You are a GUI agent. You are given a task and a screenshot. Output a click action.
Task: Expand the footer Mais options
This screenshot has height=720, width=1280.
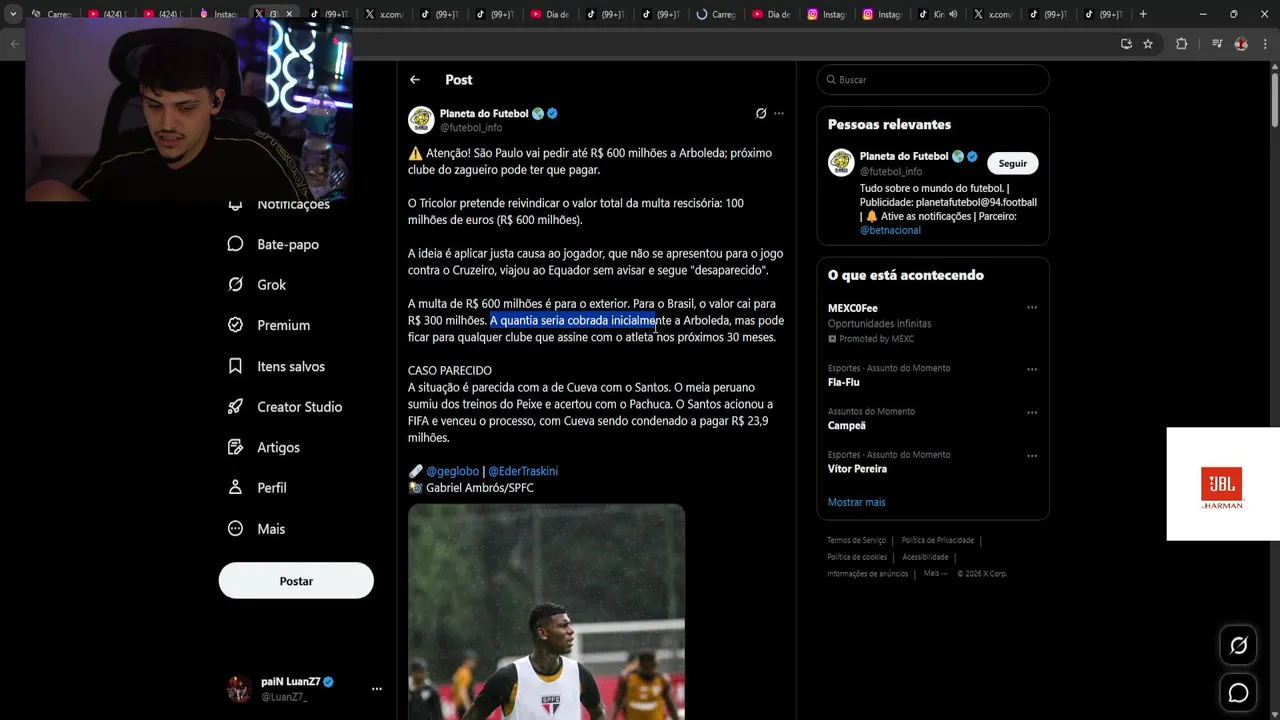[935, 573]
